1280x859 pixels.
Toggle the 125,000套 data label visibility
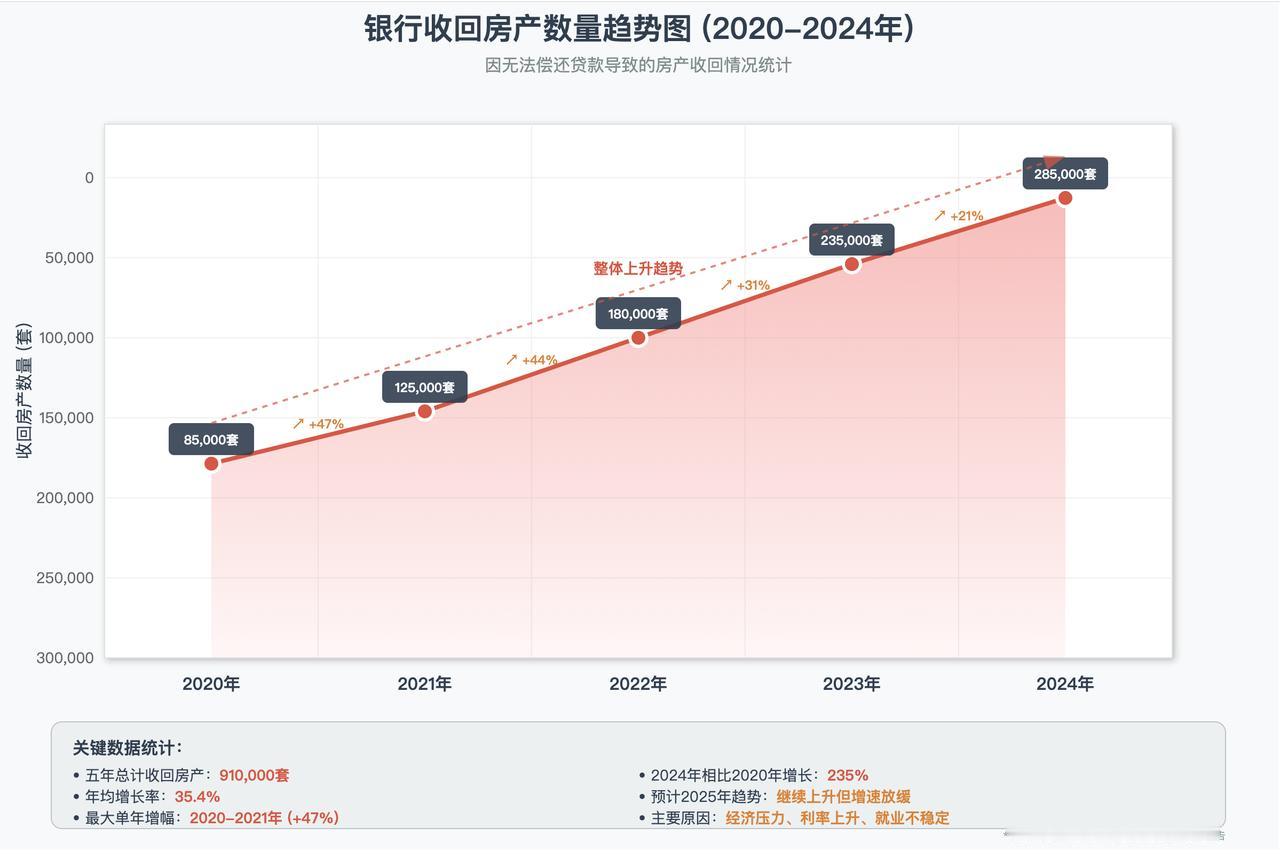point(424,386)
